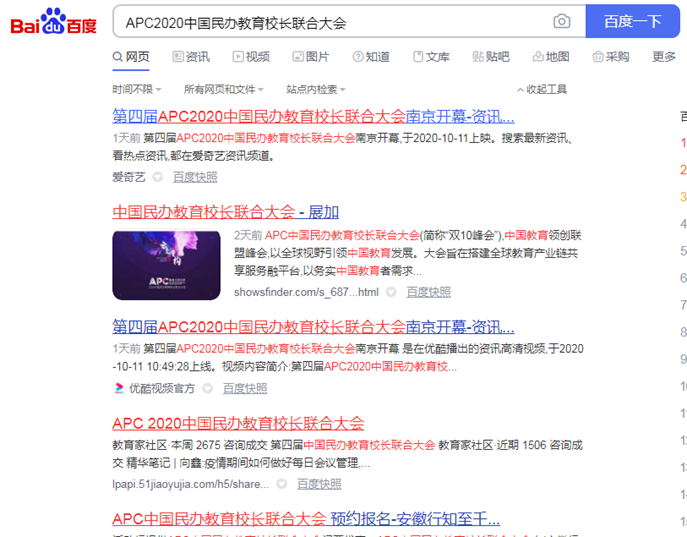Image resolution: width=687 pixels, height=537 pixels.
Task: Open 百度快照 for the showsfinder.com result
Action: point(428,292)
